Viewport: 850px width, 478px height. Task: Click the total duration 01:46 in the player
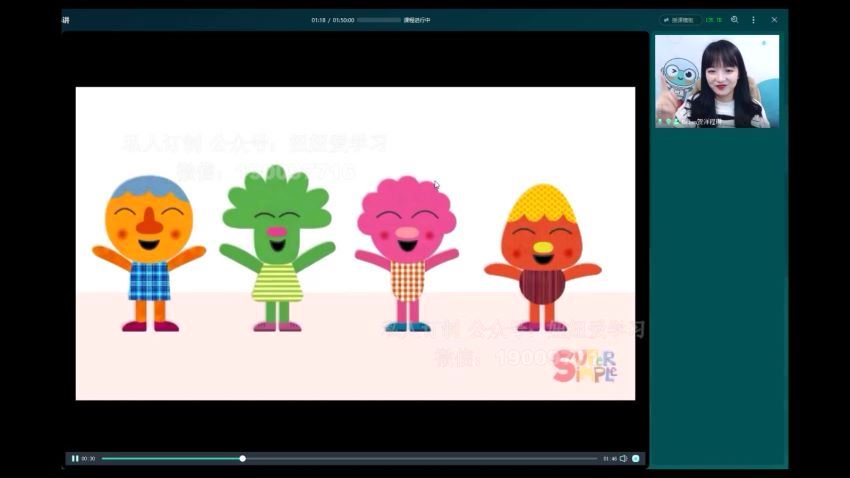[x=610, y=458]
